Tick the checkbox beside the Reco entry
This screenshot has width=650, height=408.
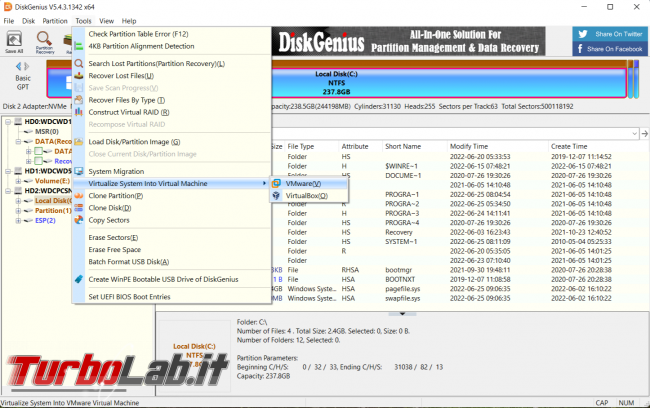click(x=39, y=161)
